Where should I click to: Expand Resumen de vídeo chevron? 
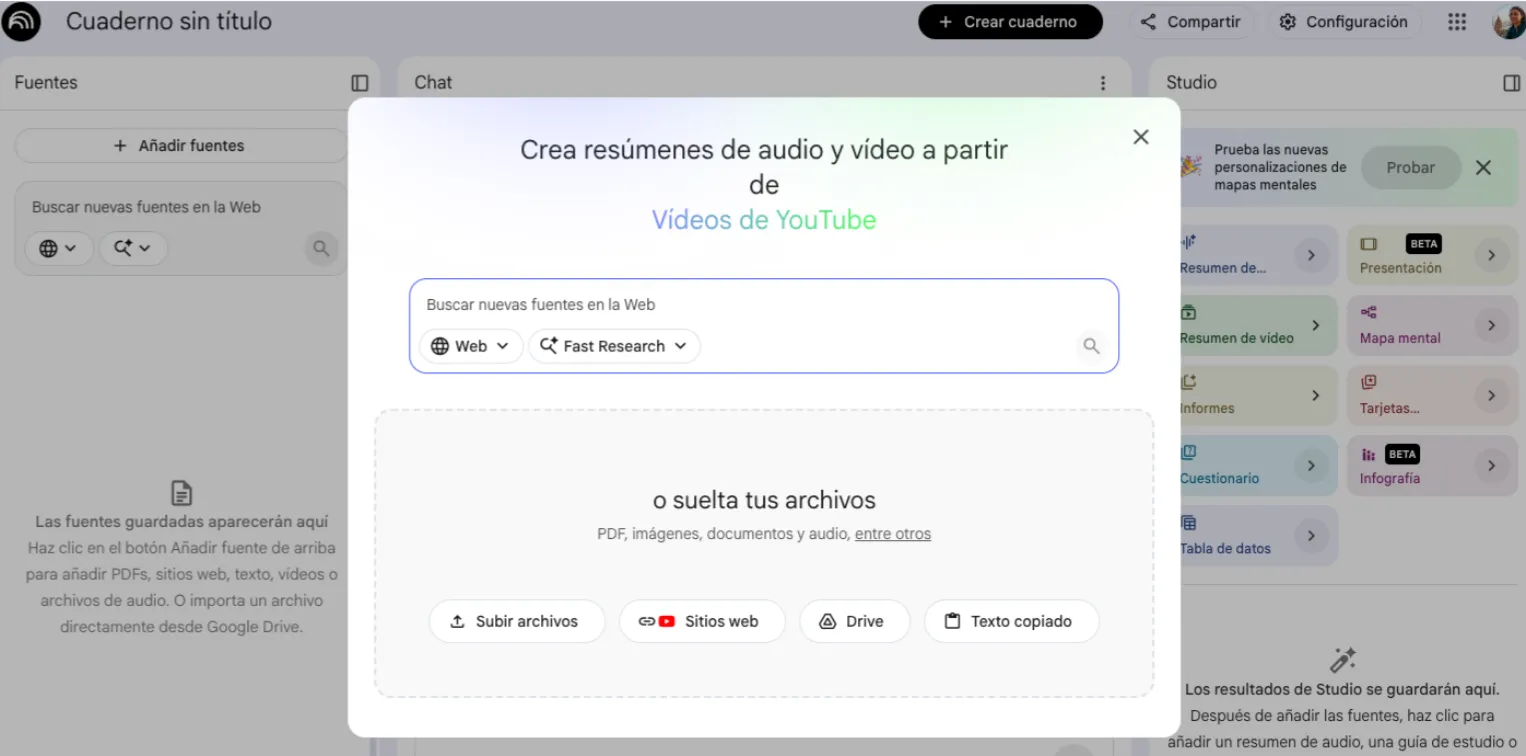pos(1316,326)
